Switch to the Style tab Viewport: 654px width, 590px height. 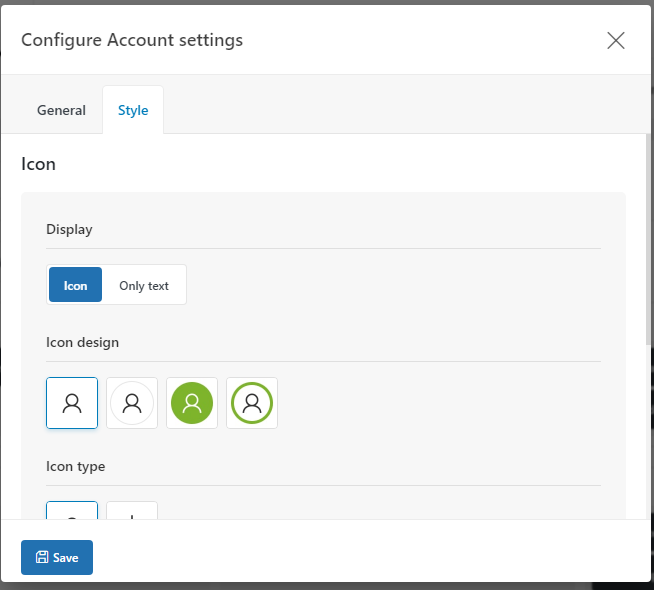point(133,110)
